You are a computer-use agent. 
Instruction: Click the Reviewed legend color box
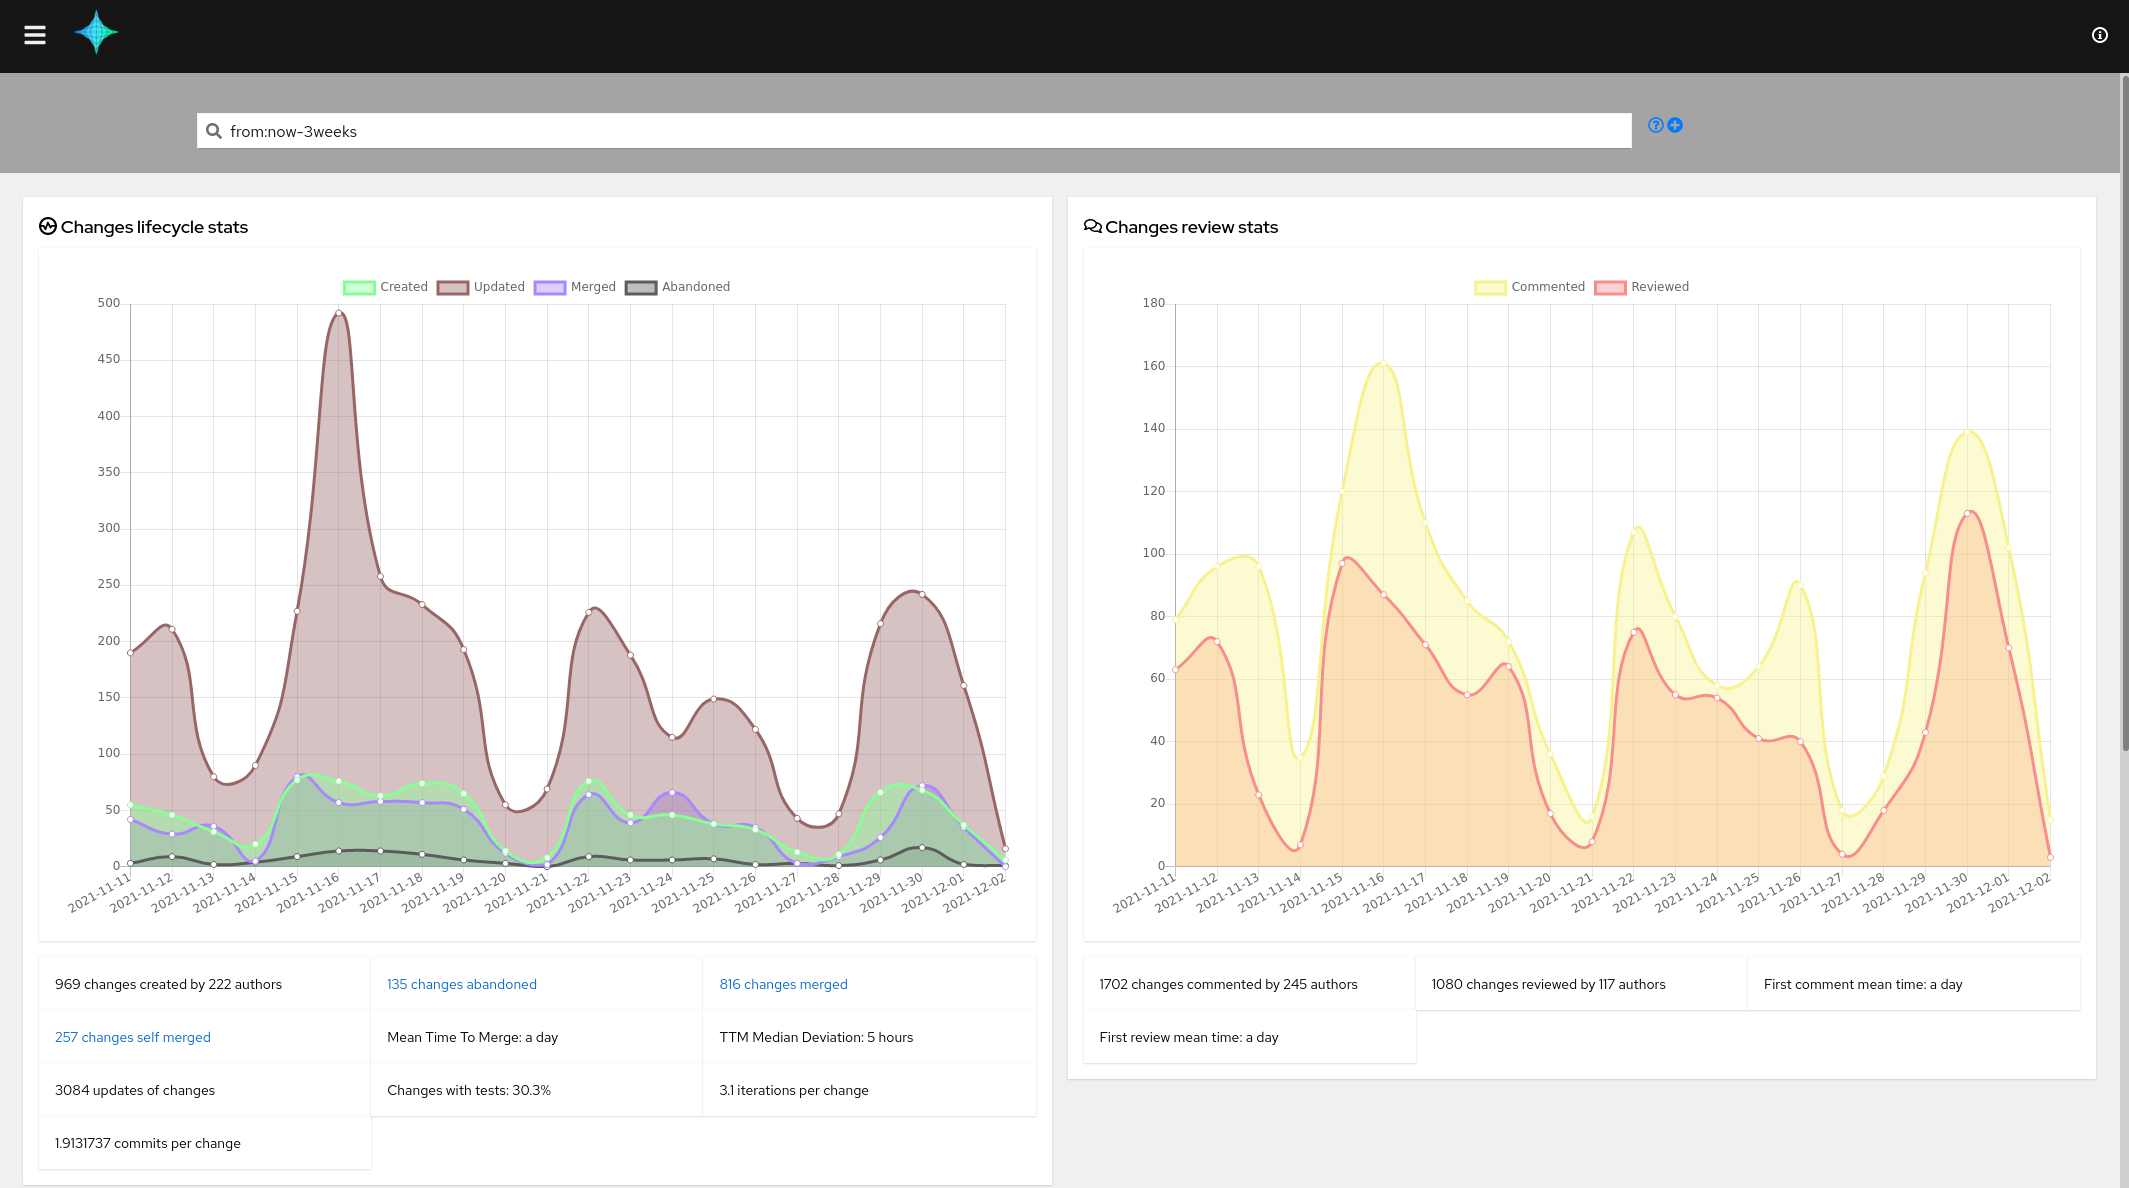tap(1610, 287)
